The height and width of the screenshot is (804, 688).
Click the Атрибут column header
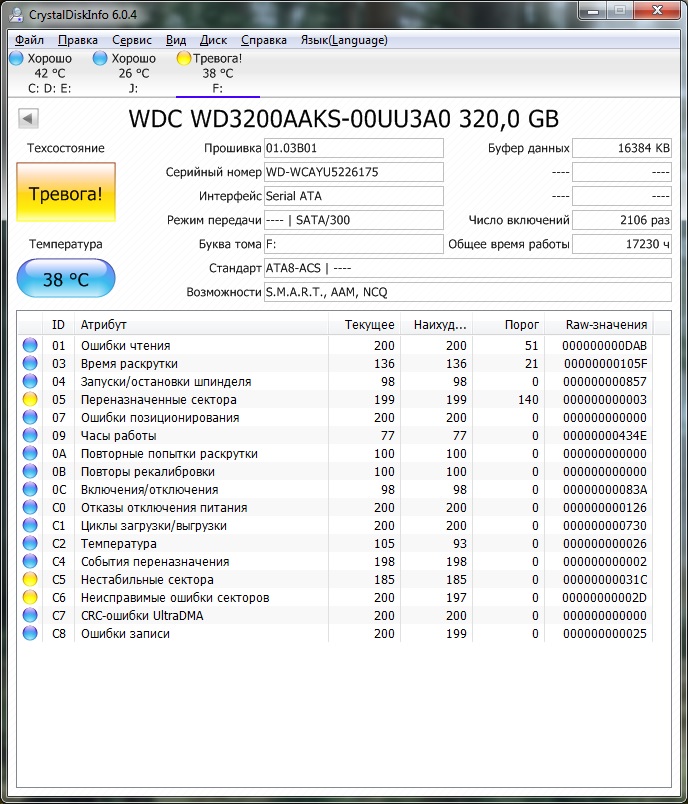(x=201, y=325)
